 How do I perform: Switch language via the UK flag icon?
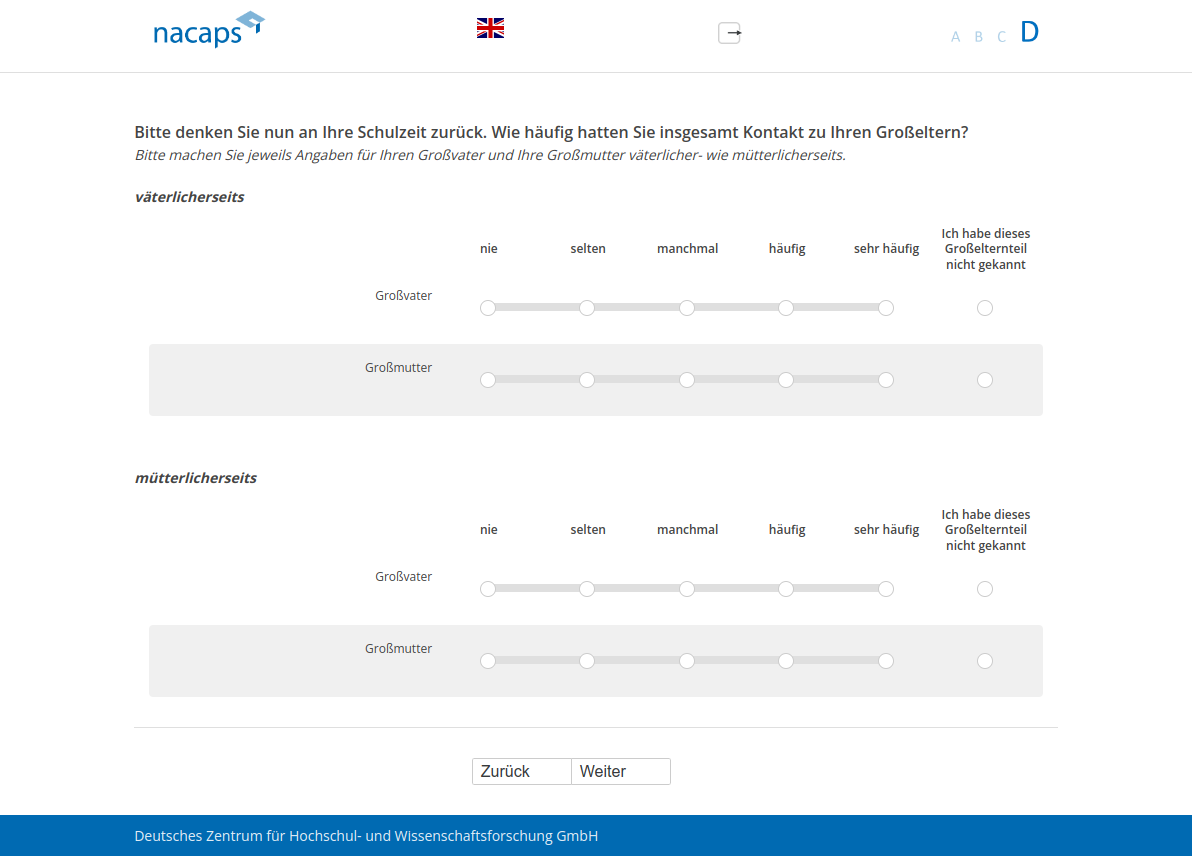pos(490,28)
